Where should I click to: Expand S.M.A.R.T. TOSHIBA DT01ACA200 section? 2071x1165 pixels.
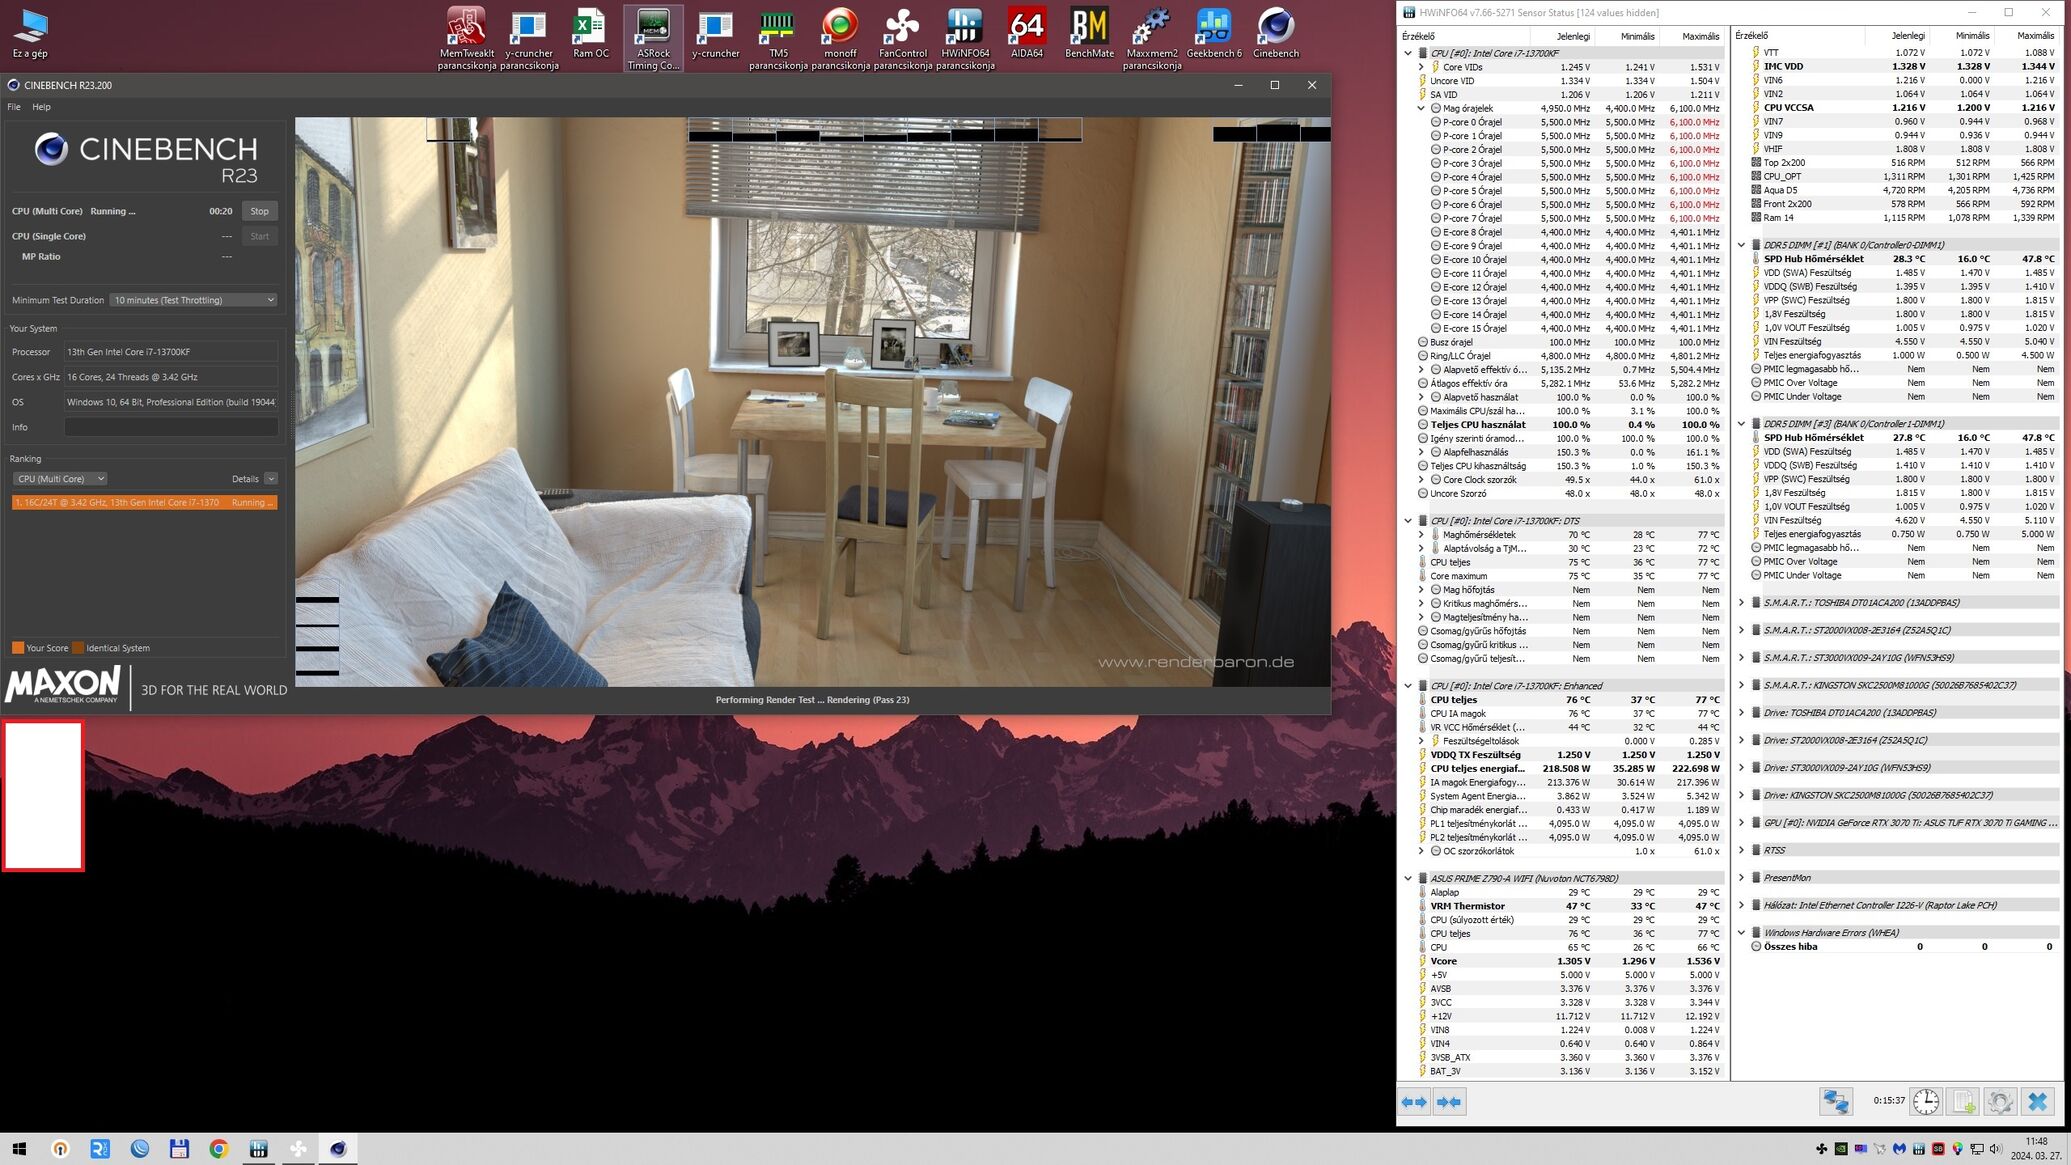pos(1741,603)
